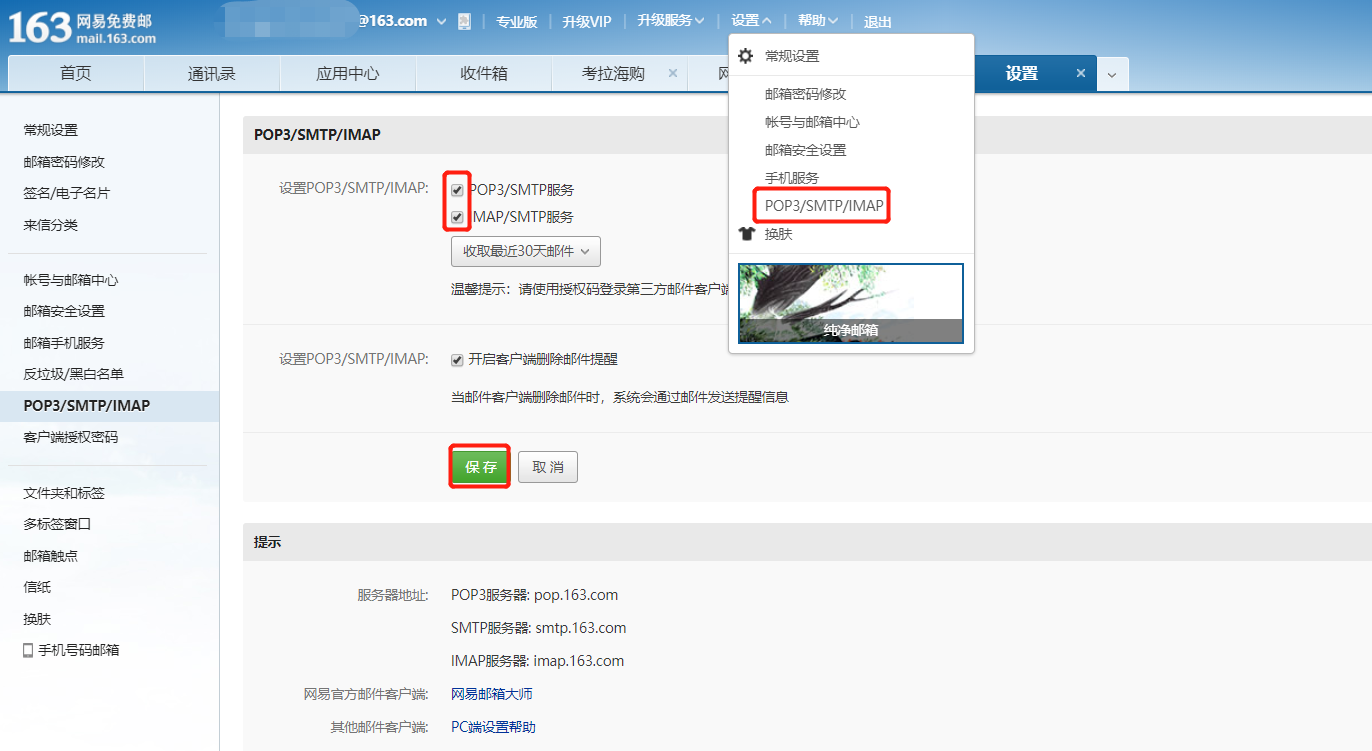Click the smtp.163.com server address text

coord(581,628)
